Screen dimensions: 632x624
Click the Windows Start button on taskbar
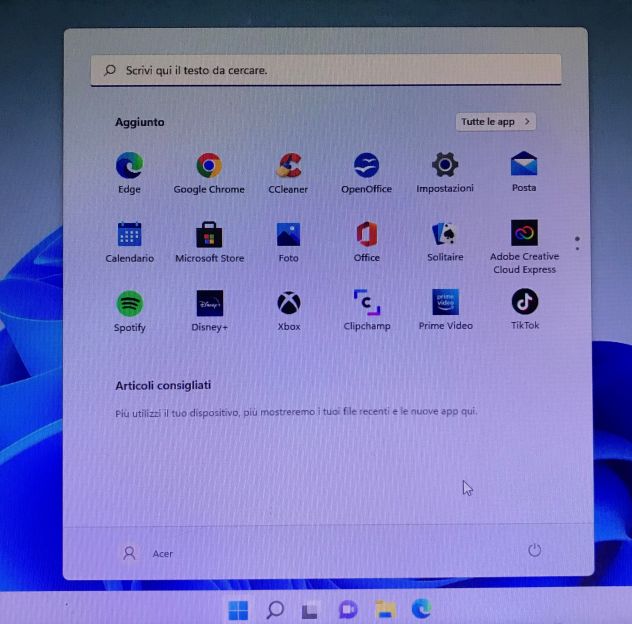point(238,610)
